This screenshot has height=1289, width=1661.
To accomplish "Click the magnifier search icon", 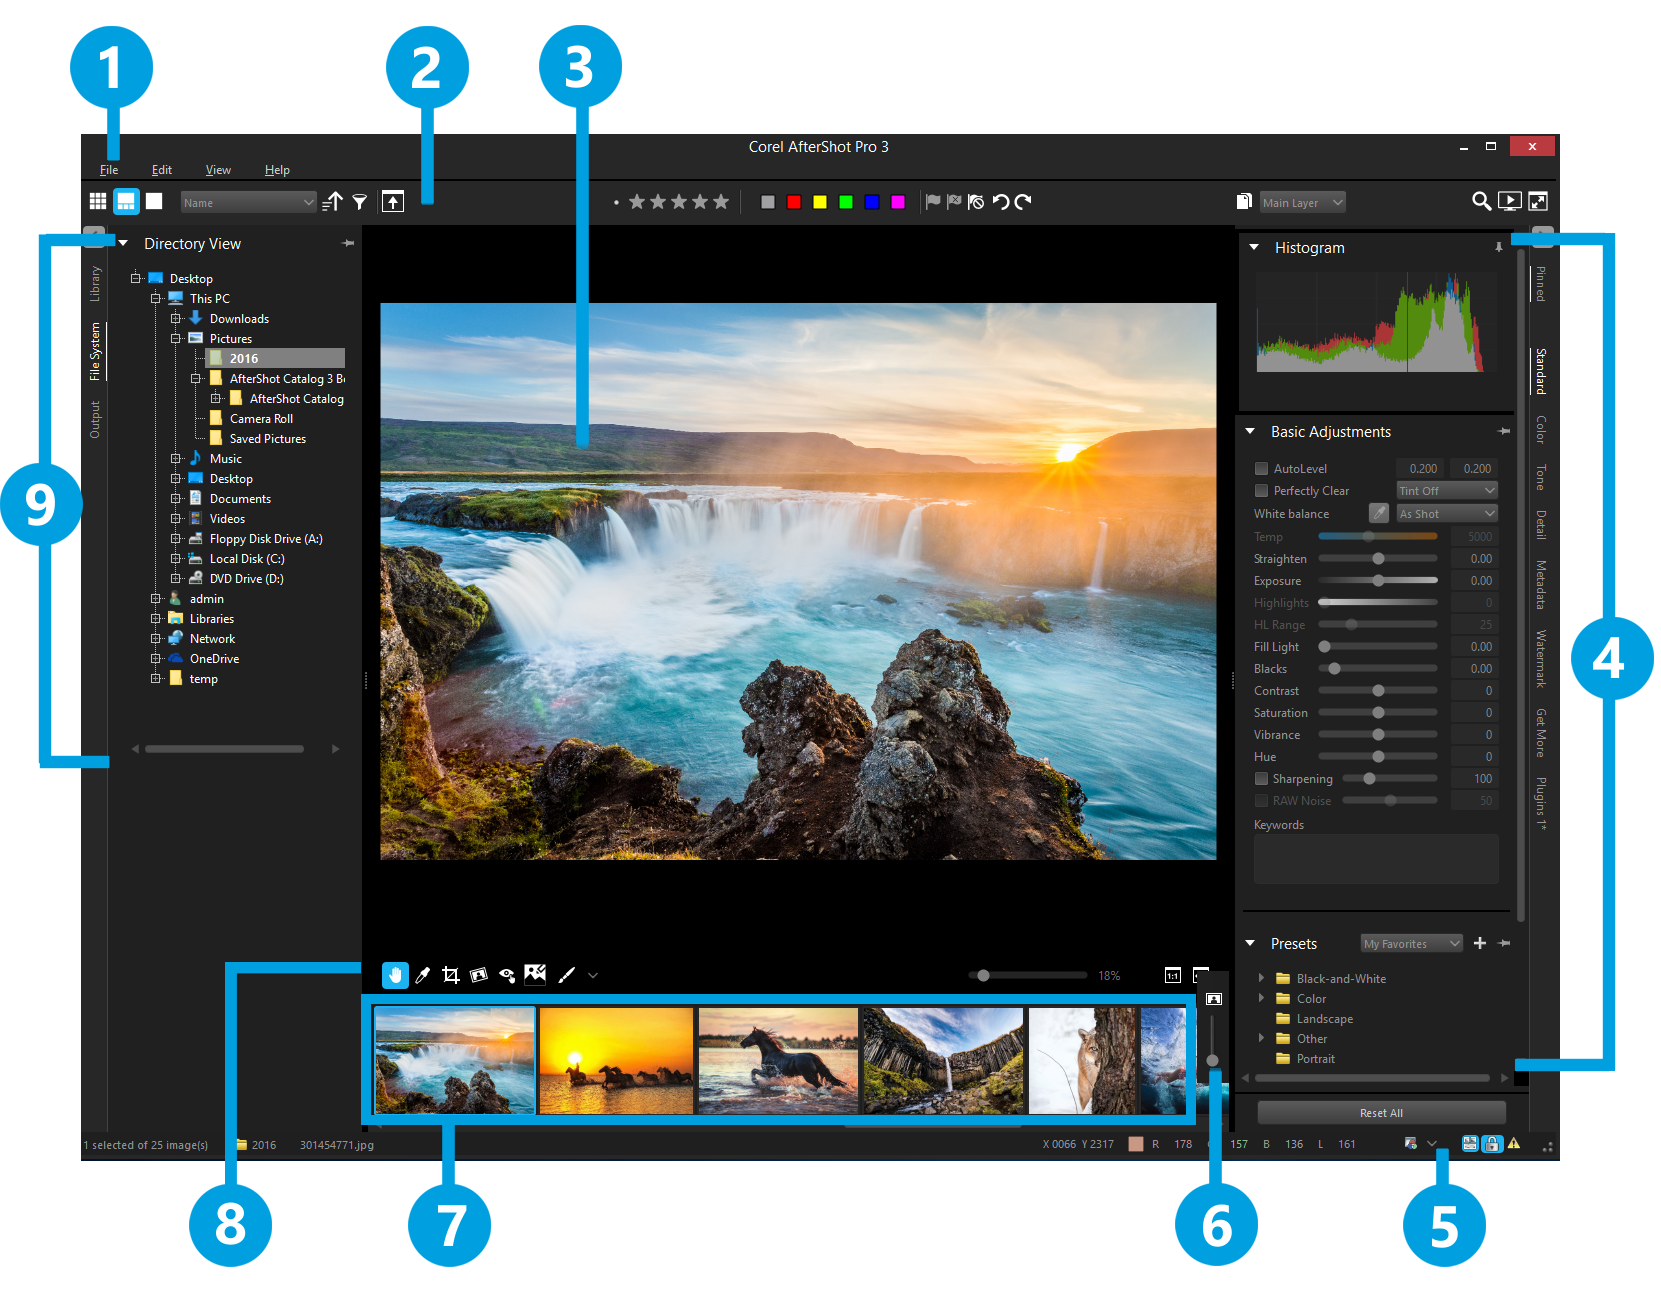I will pyautogui.click(x=1481, y=202).
